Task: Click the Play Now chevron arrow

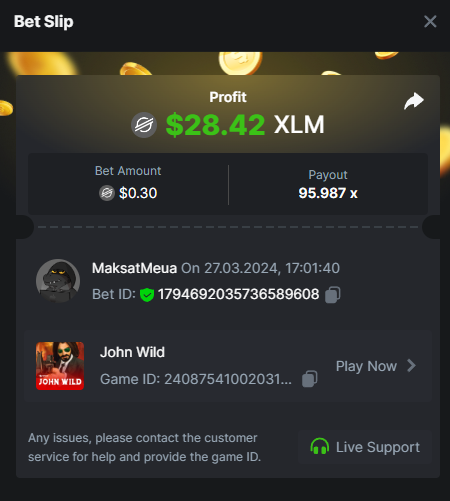Action: pyautogui.click(x=412, y=366)
